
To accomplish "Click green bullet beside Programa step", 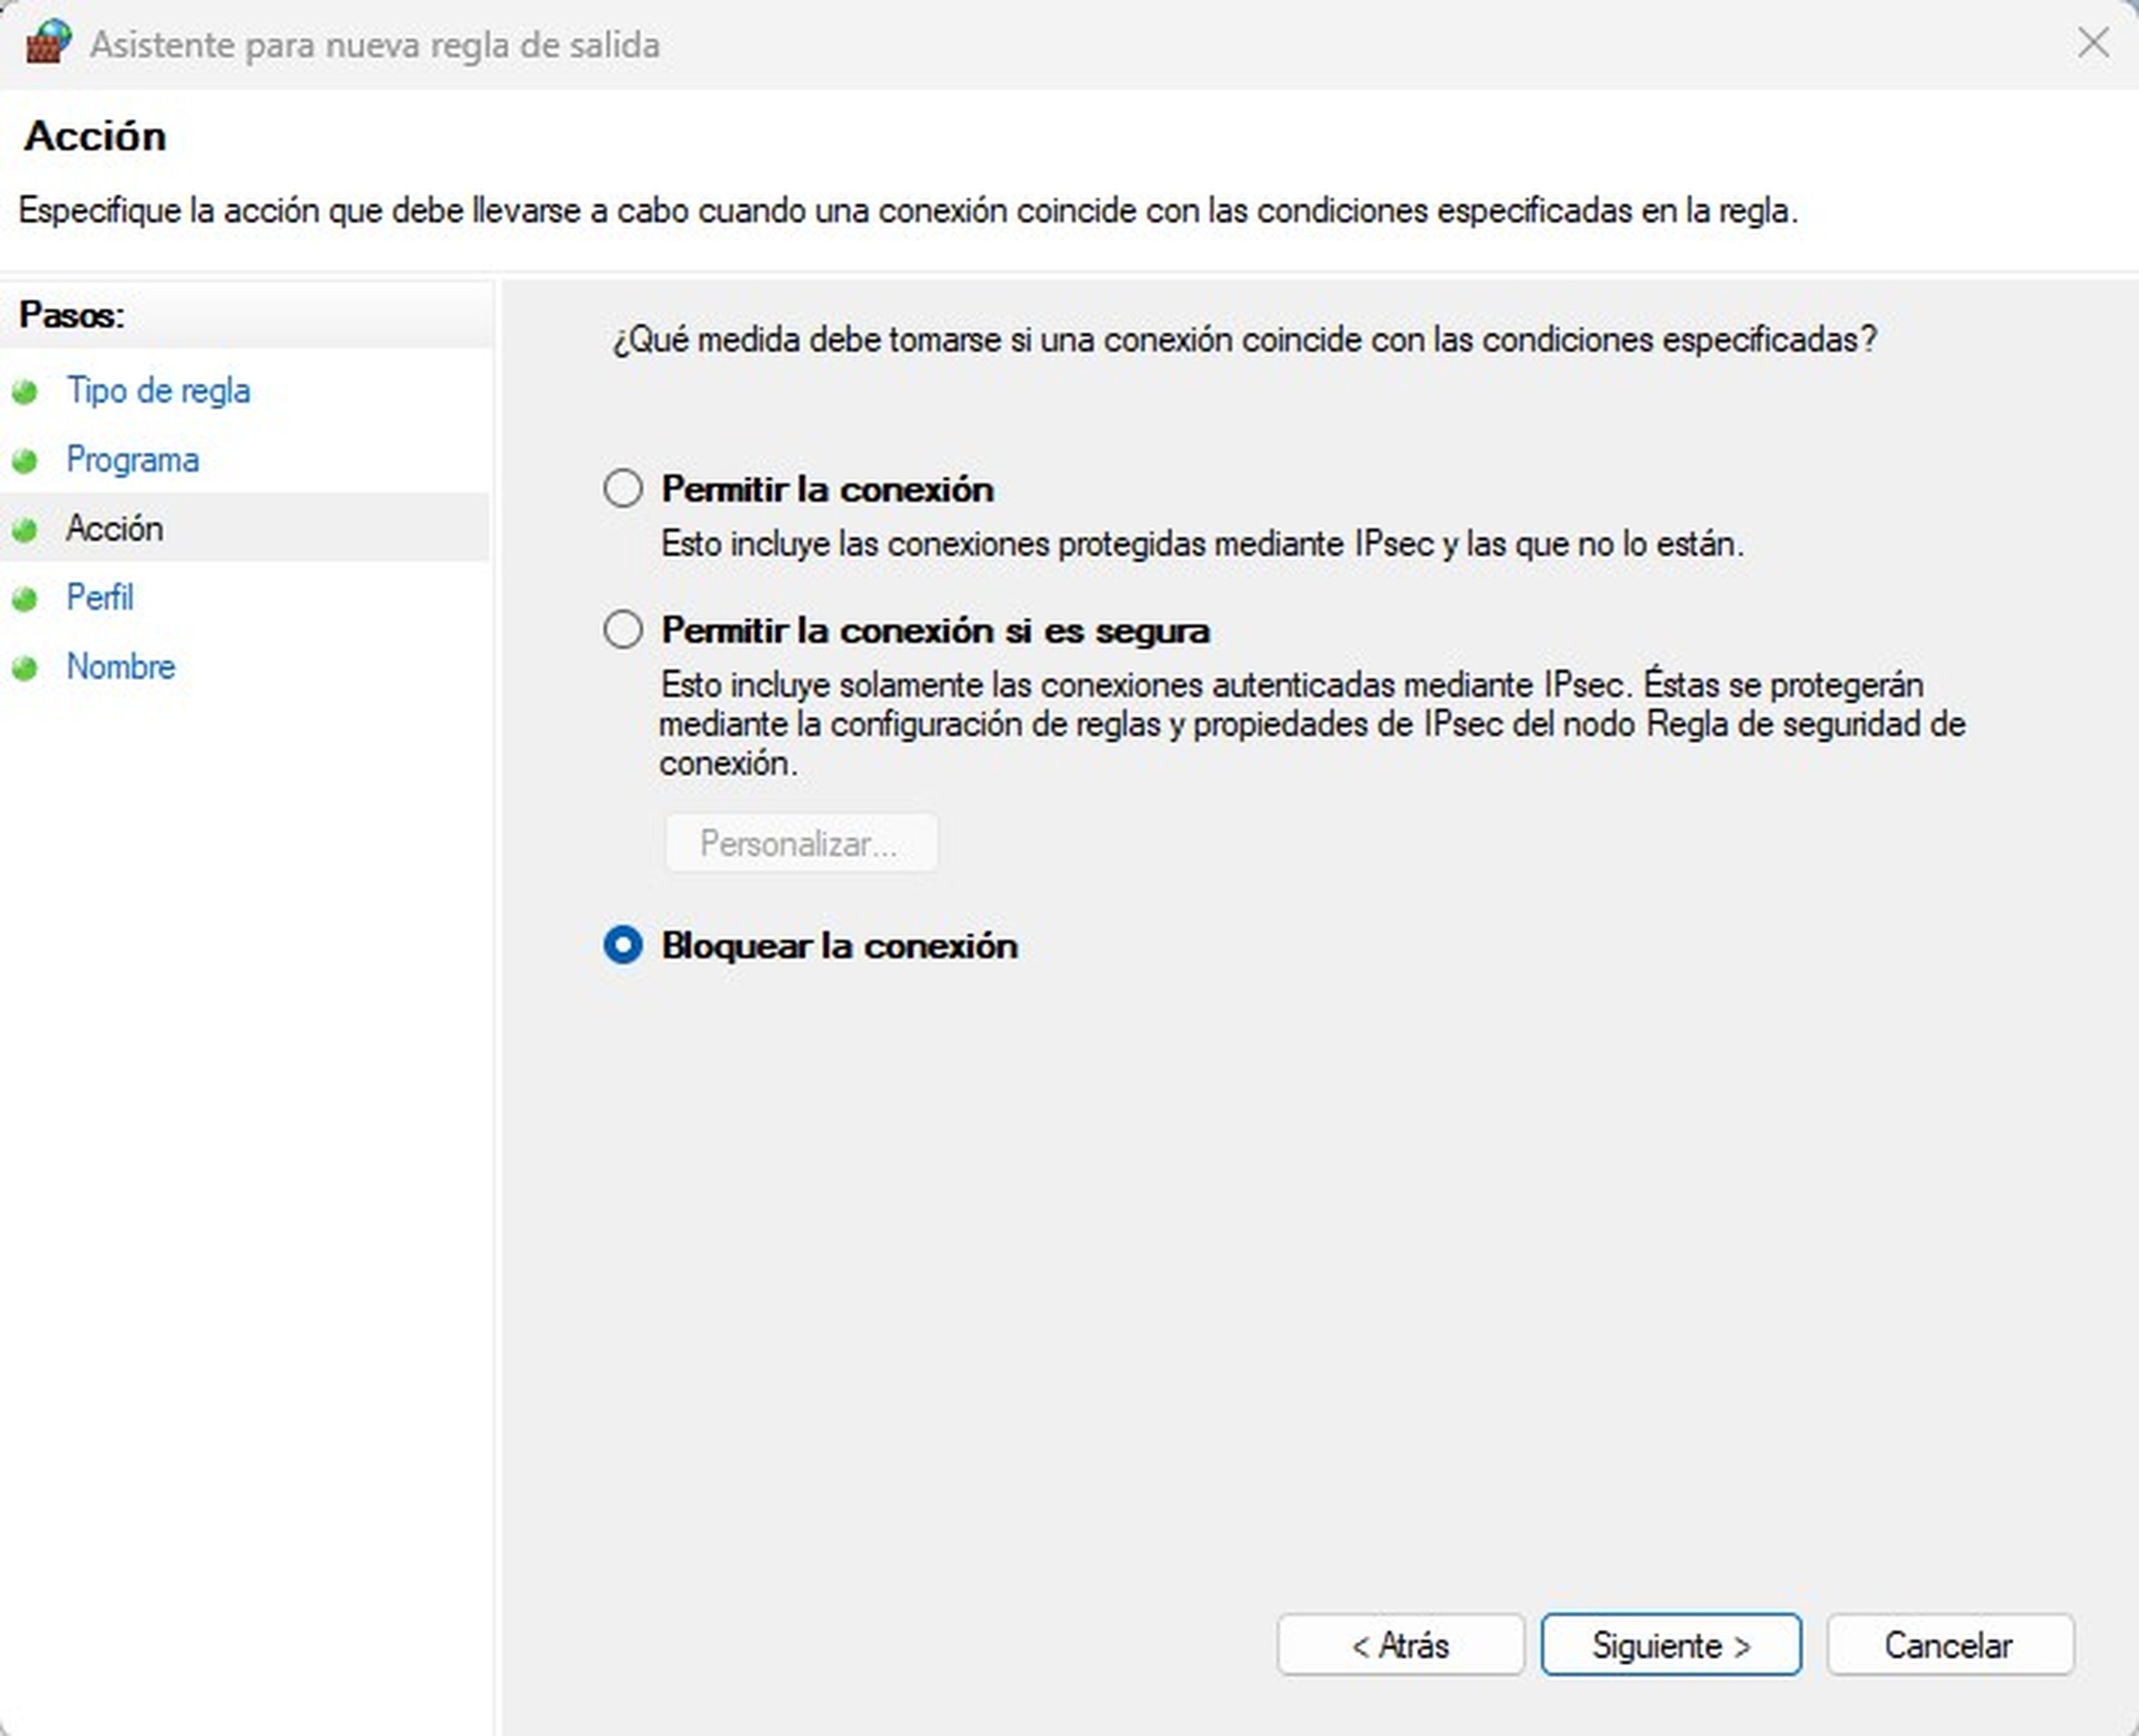I will pyautogui.click(x=25, y=461).
